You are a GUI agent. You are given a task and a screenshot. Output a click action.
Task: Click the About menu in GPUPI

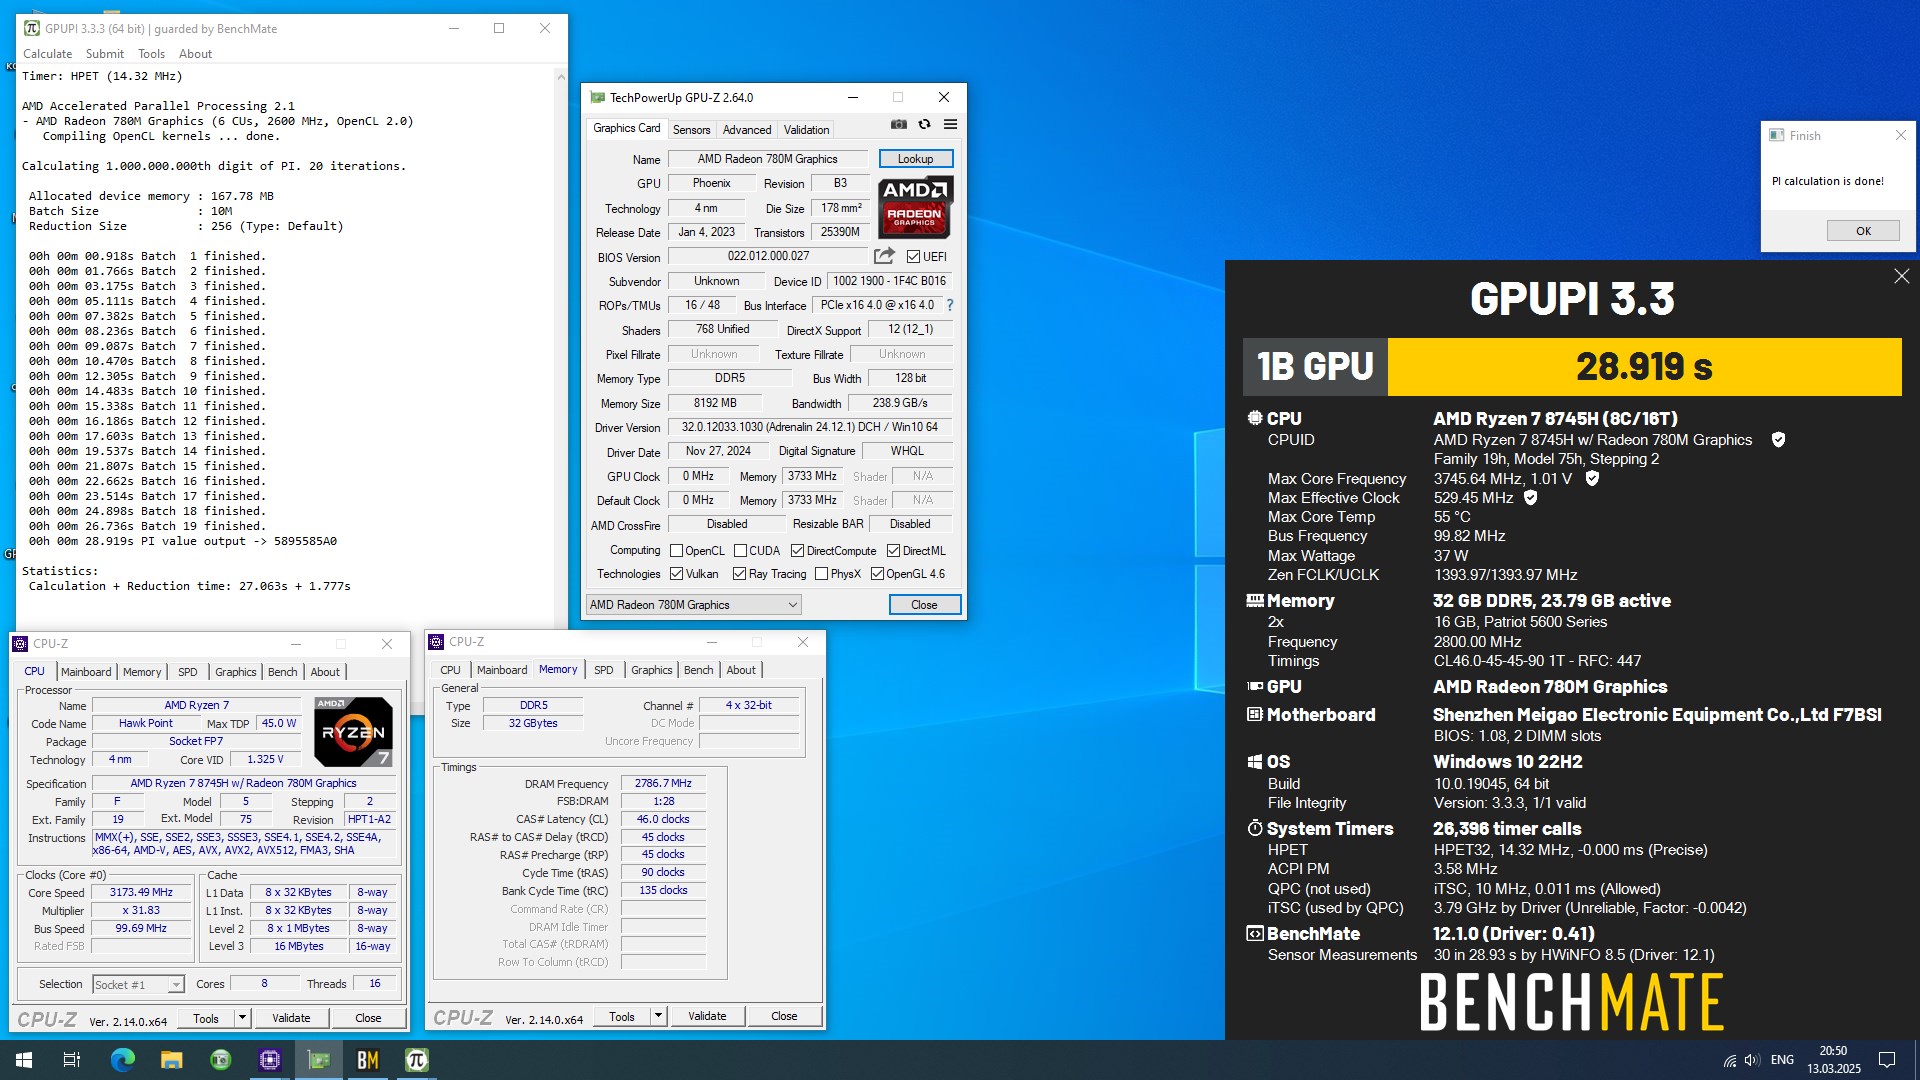(x=195, y=54)
